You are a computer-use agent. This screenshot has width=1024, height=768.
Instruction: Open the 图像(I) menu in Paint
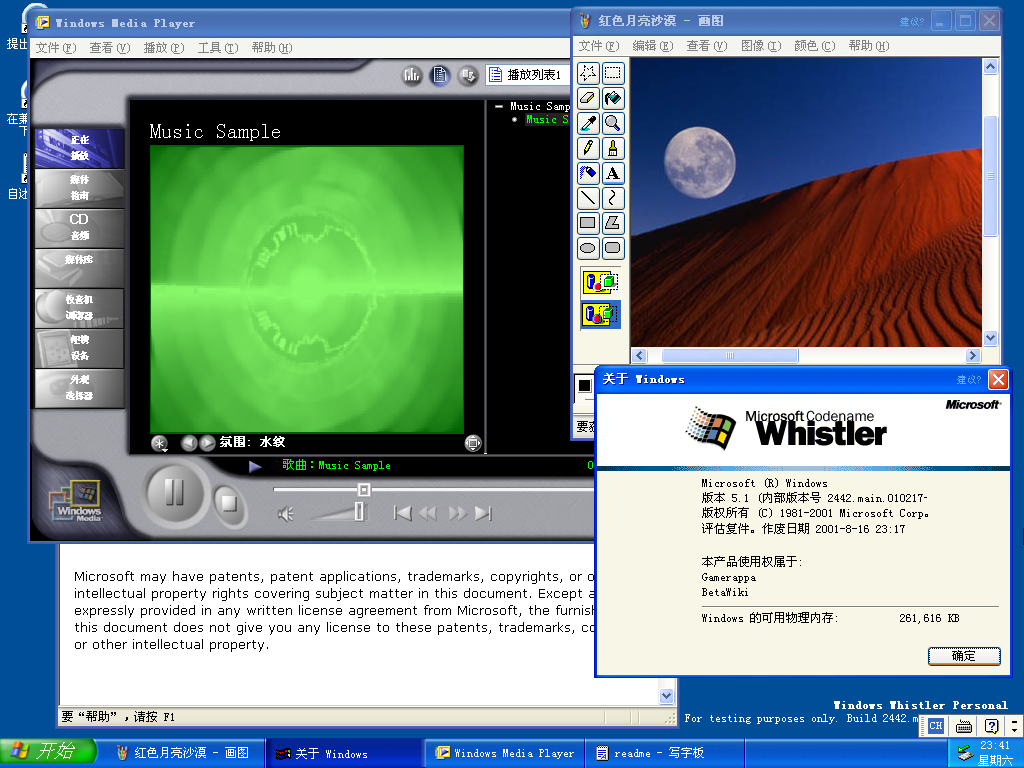(759, 46)
